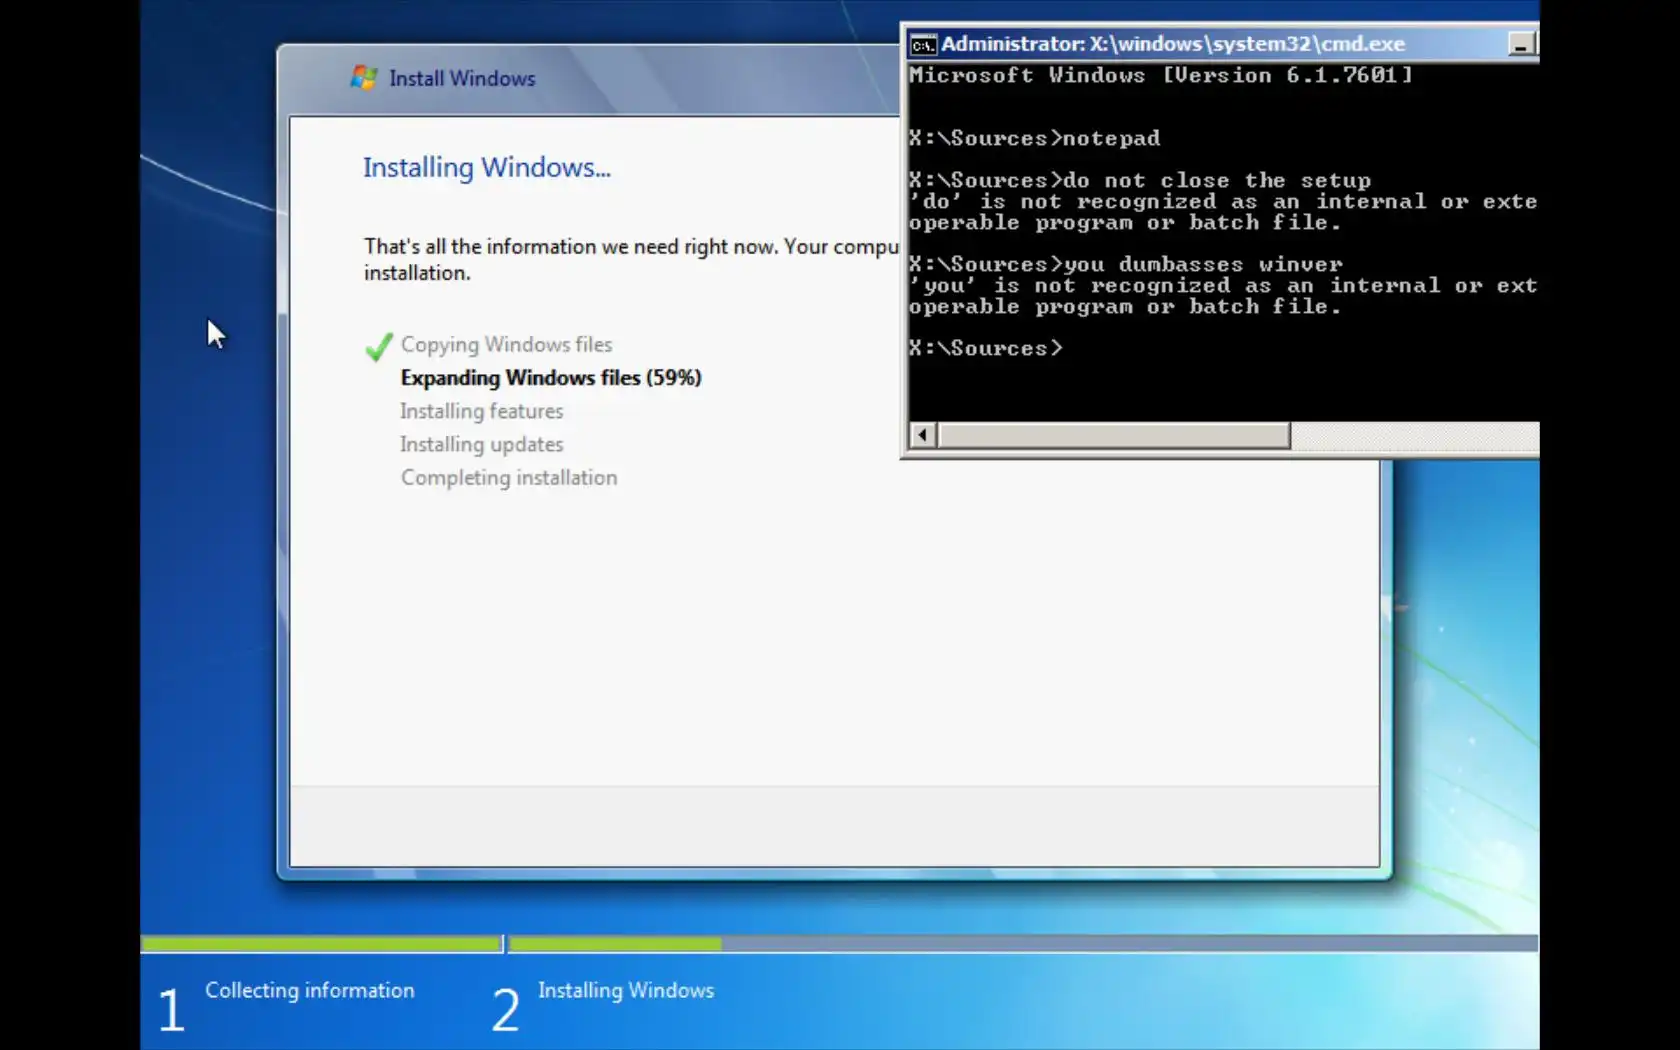Image resolution: width=1680 pixels, height=1050 pixels.
Task: Click the 'you dumbasses winver' command line
Action: tap(1126, 264)
